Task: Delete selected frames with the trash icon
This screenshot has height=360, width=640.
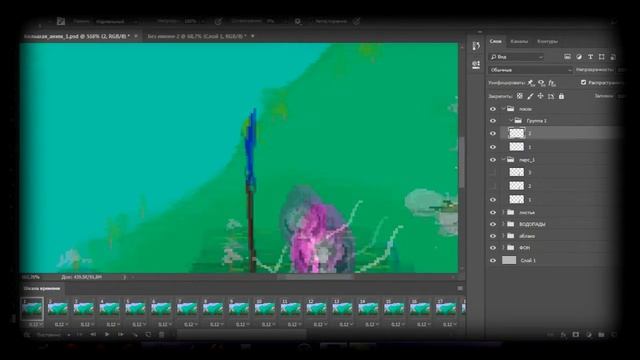Action: pyautogui.click(x=162, y=334)
